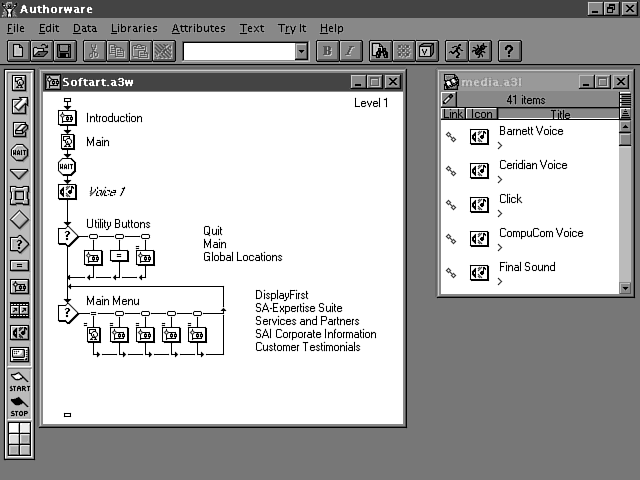Screen dimensions: 640x480
Task: Click the Paste clipboard toolbar icon
Action: [x=141, y=51]
